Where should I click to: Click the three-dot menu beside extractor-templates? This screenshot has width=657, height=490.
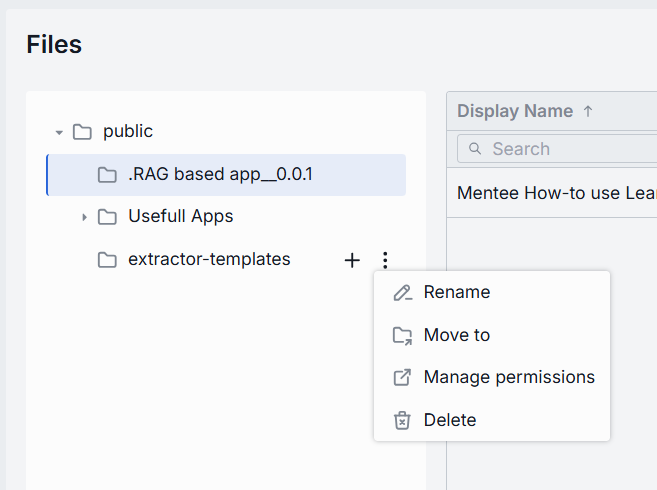pos(385,260)
